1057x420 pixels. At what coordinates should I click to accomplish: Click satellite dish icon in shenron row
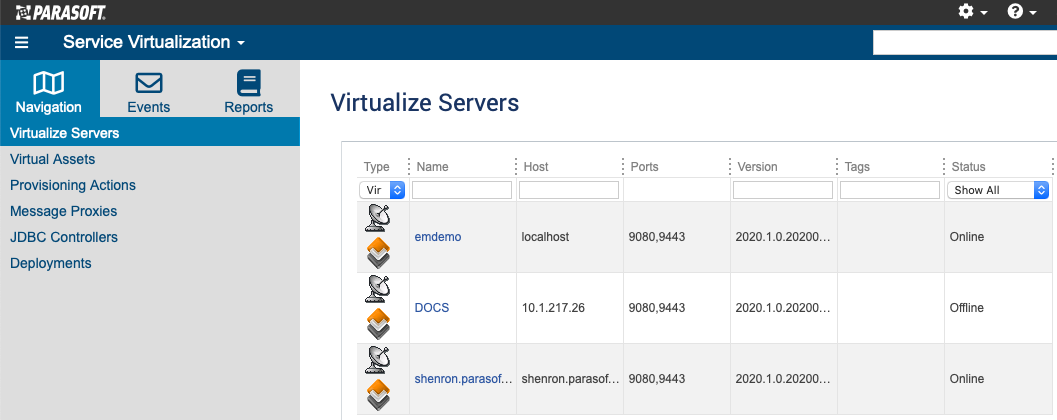(x=378, y=360)
